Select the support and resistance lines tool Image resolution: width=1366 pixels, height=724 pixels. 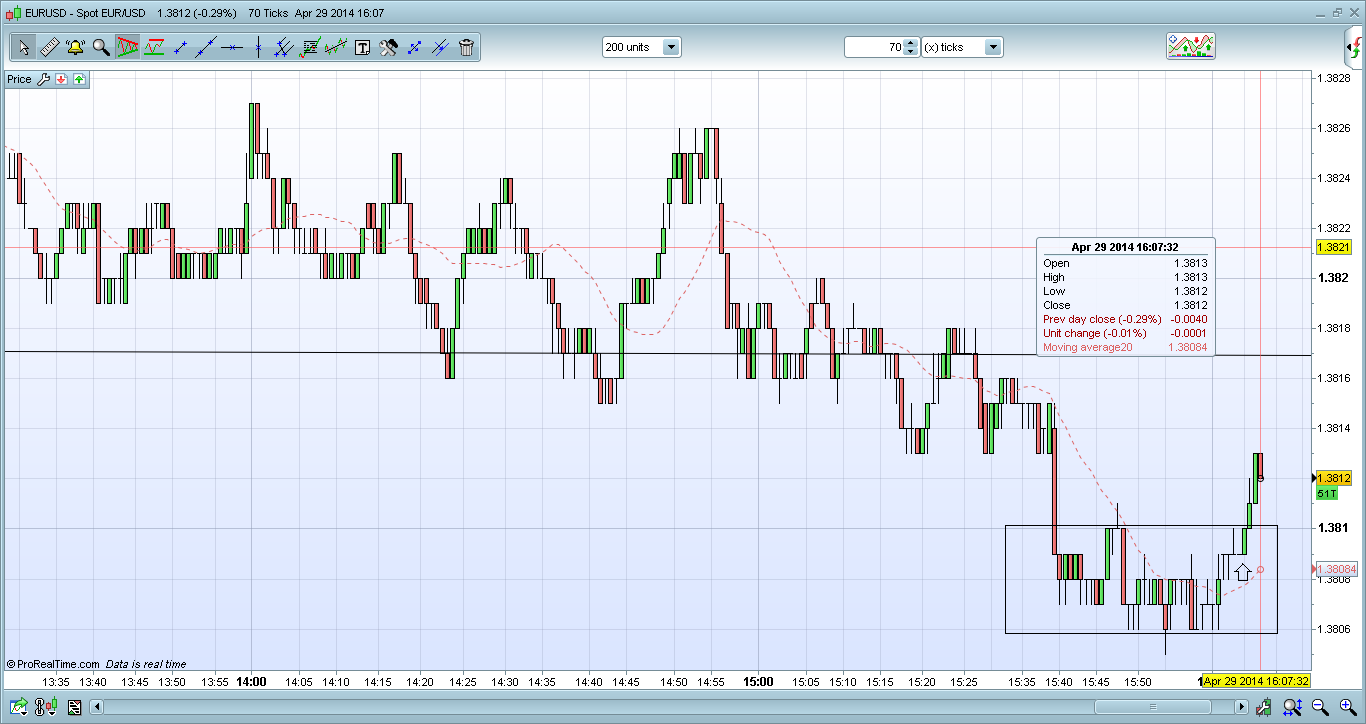point(154,47)
